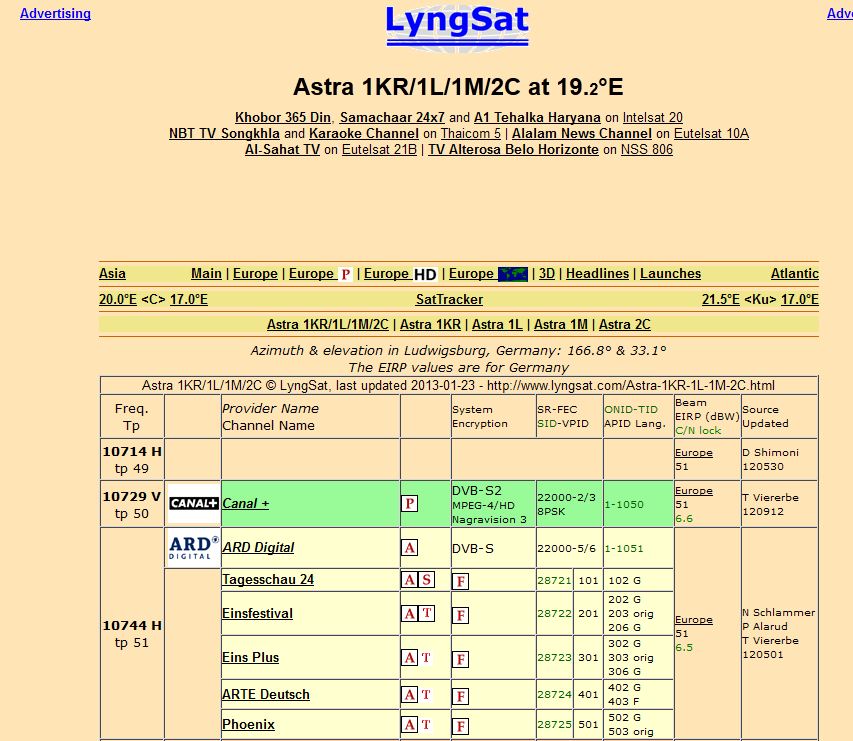Click the S icon beside Tagesschau 24

(x=426, y=580)
